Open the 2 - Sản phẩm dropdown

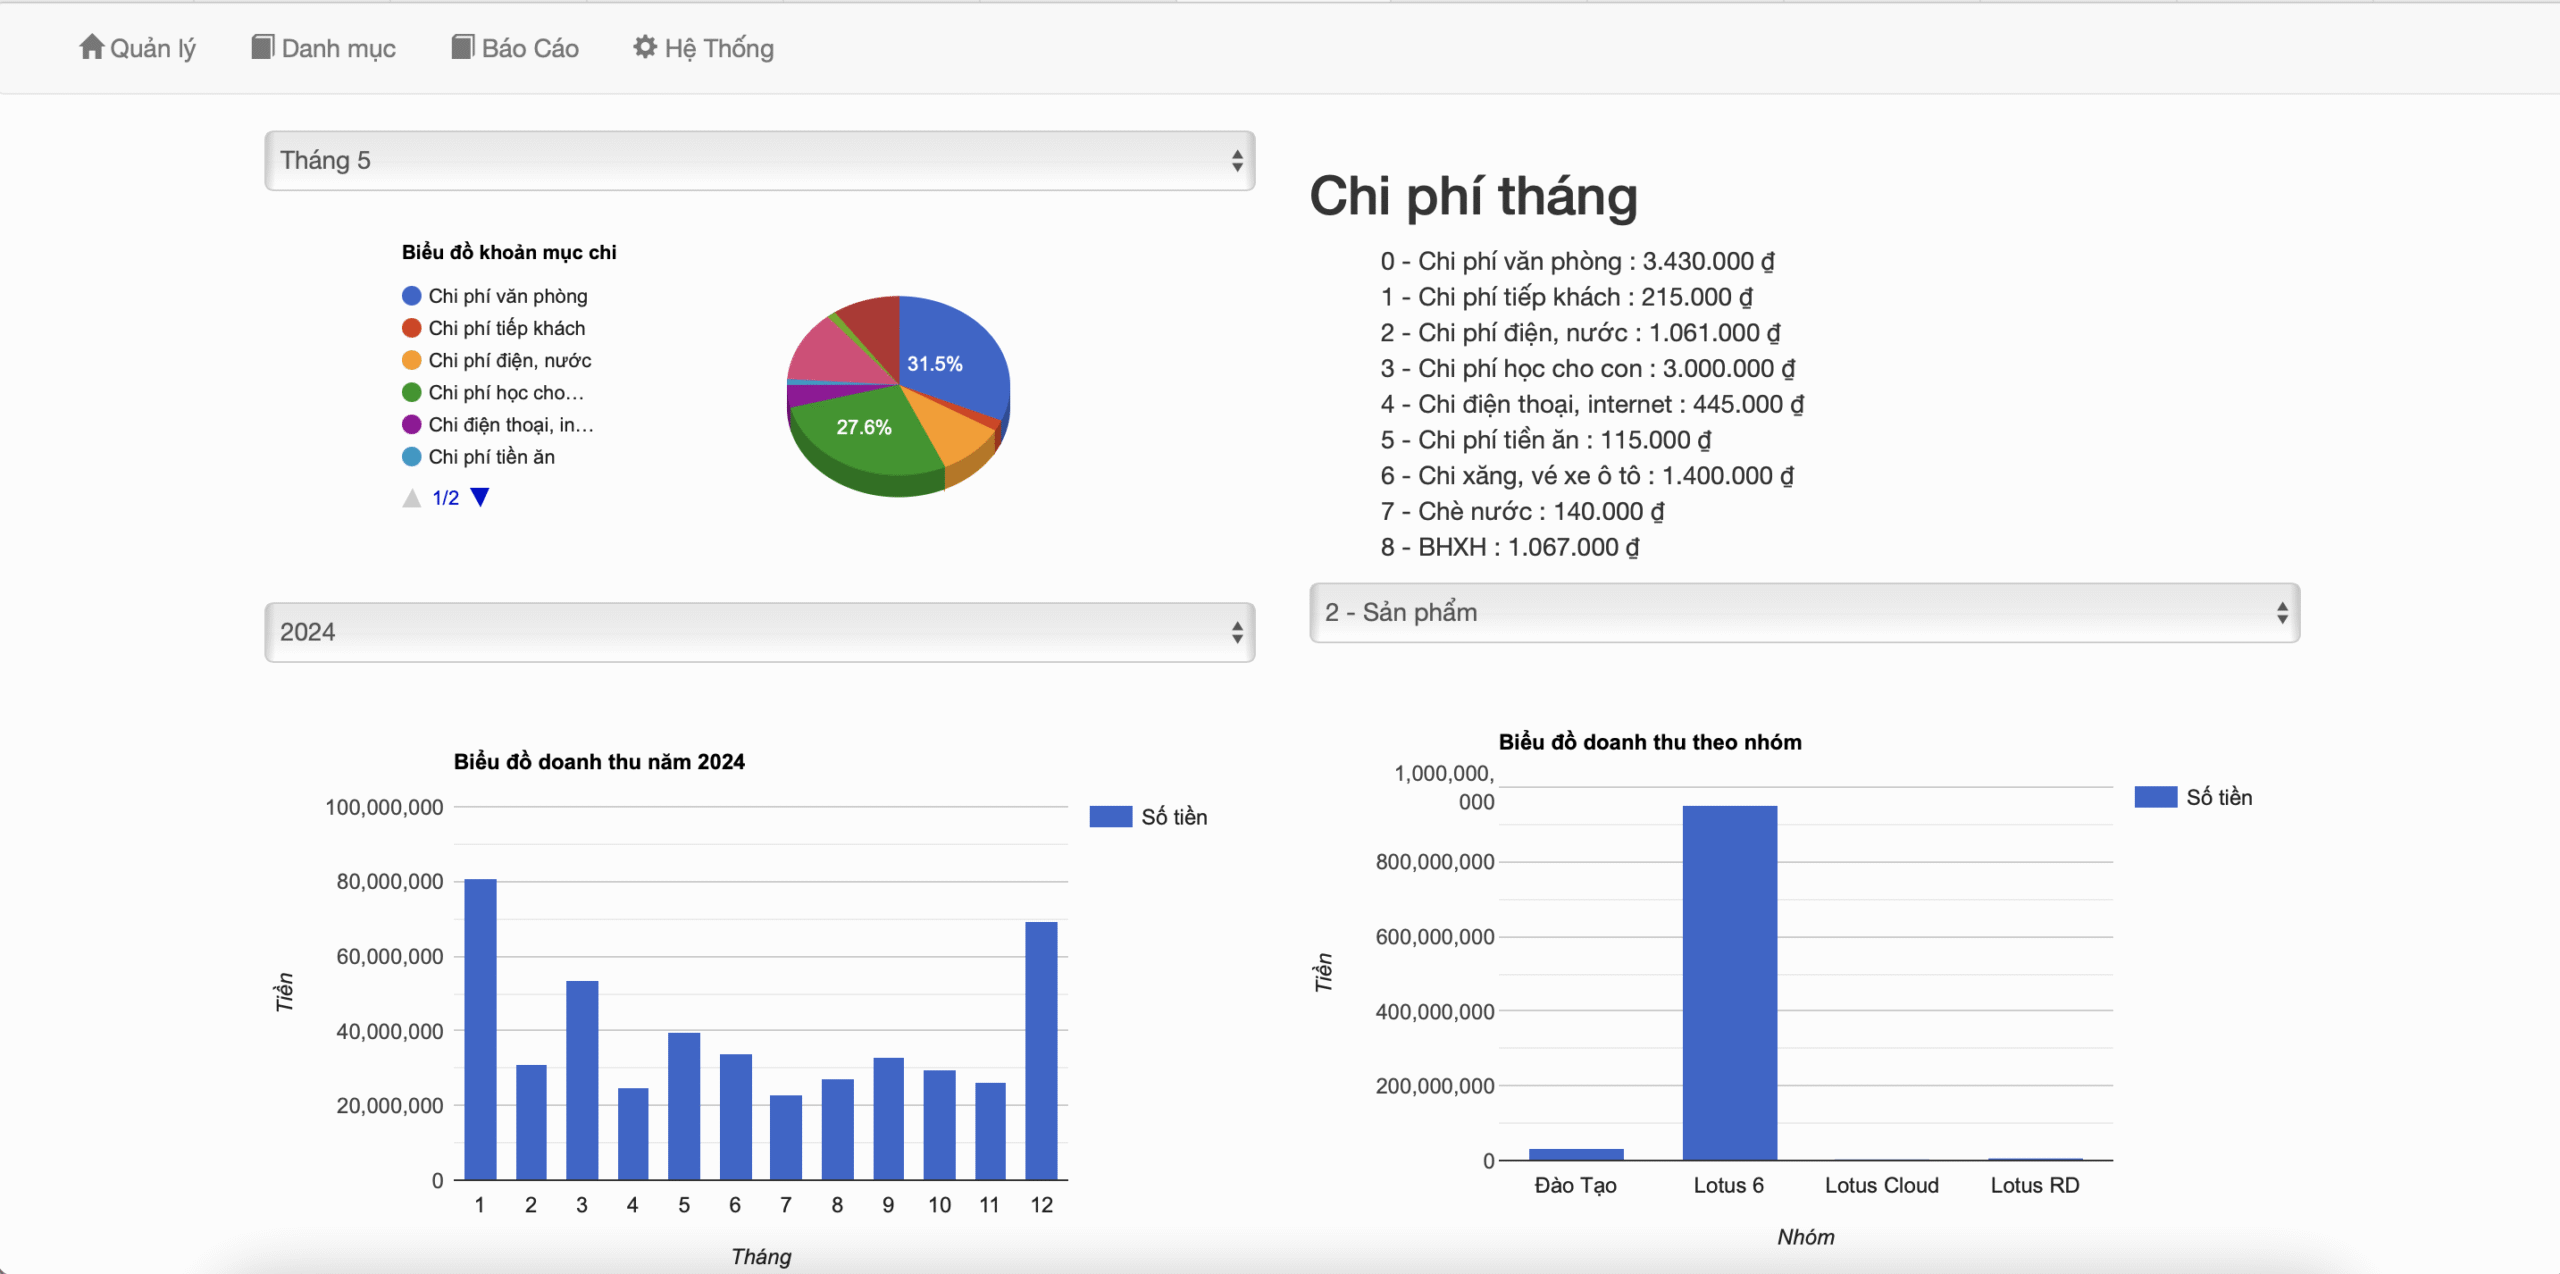[x=1804, y=612]
